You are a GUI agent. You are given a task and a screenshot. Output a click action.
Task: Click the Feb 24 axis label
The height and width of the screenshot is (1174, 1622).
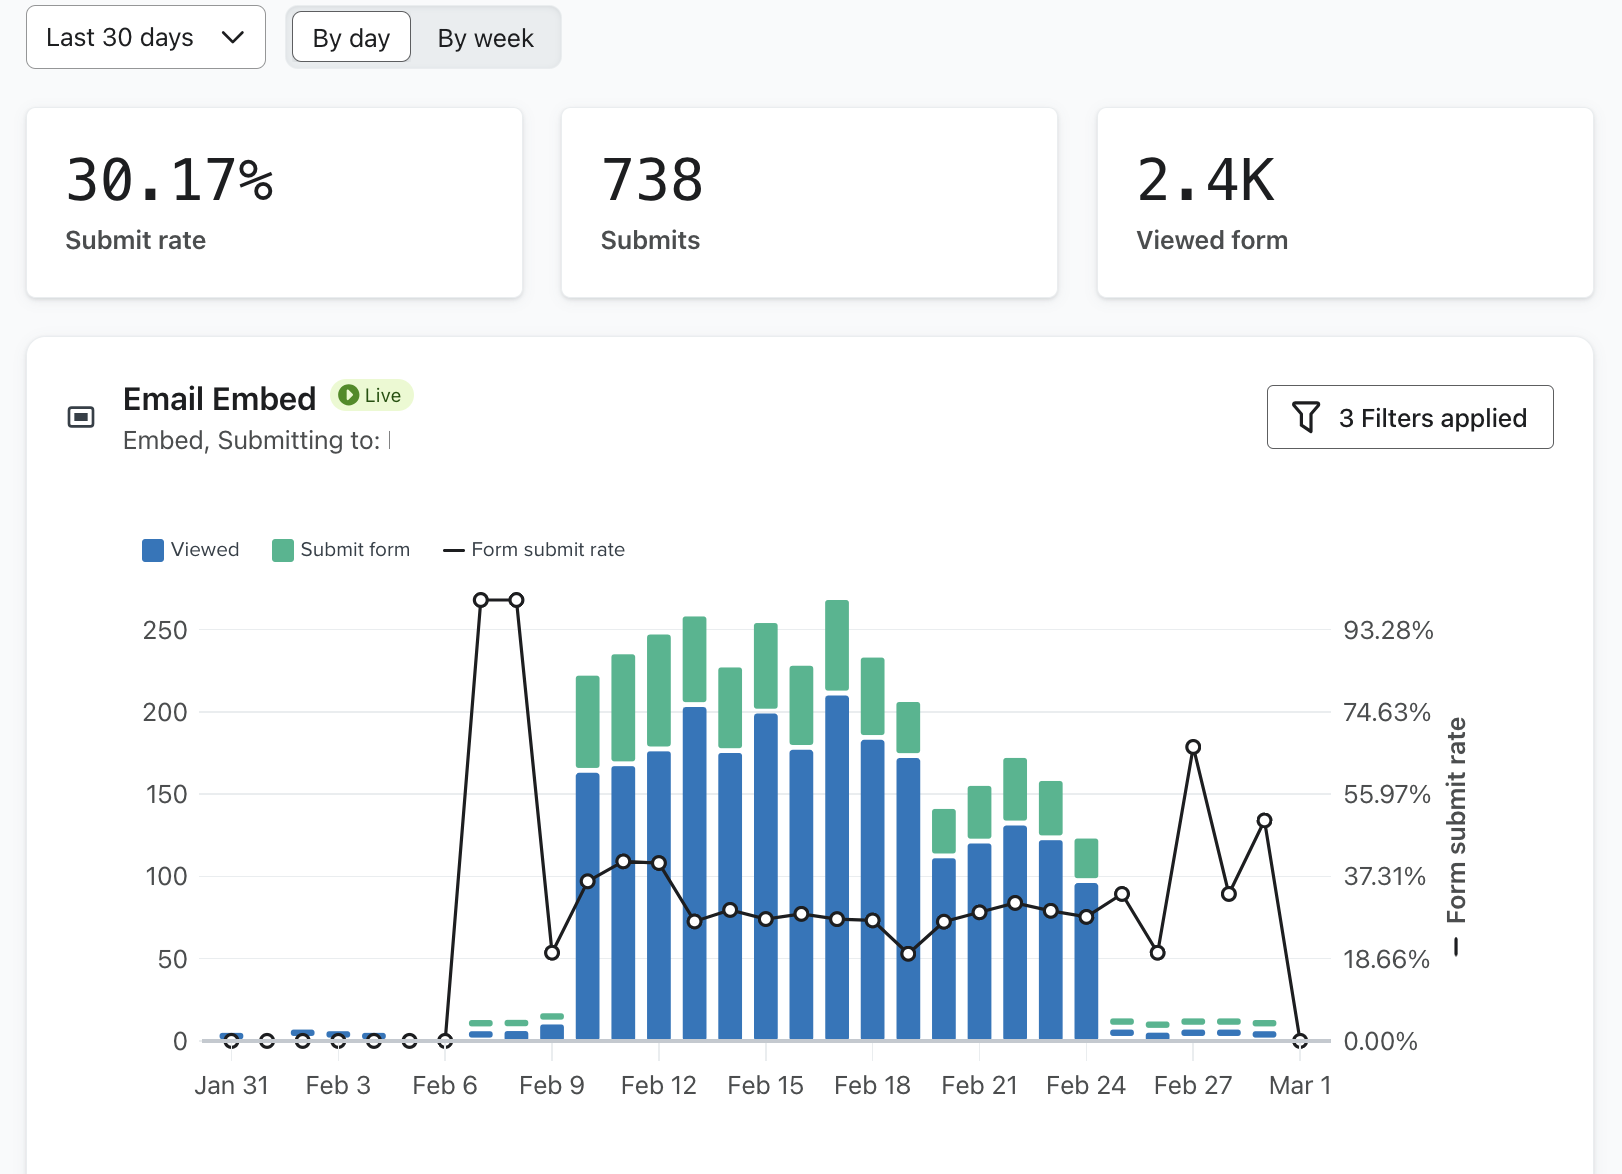tap(1086, 1085)
